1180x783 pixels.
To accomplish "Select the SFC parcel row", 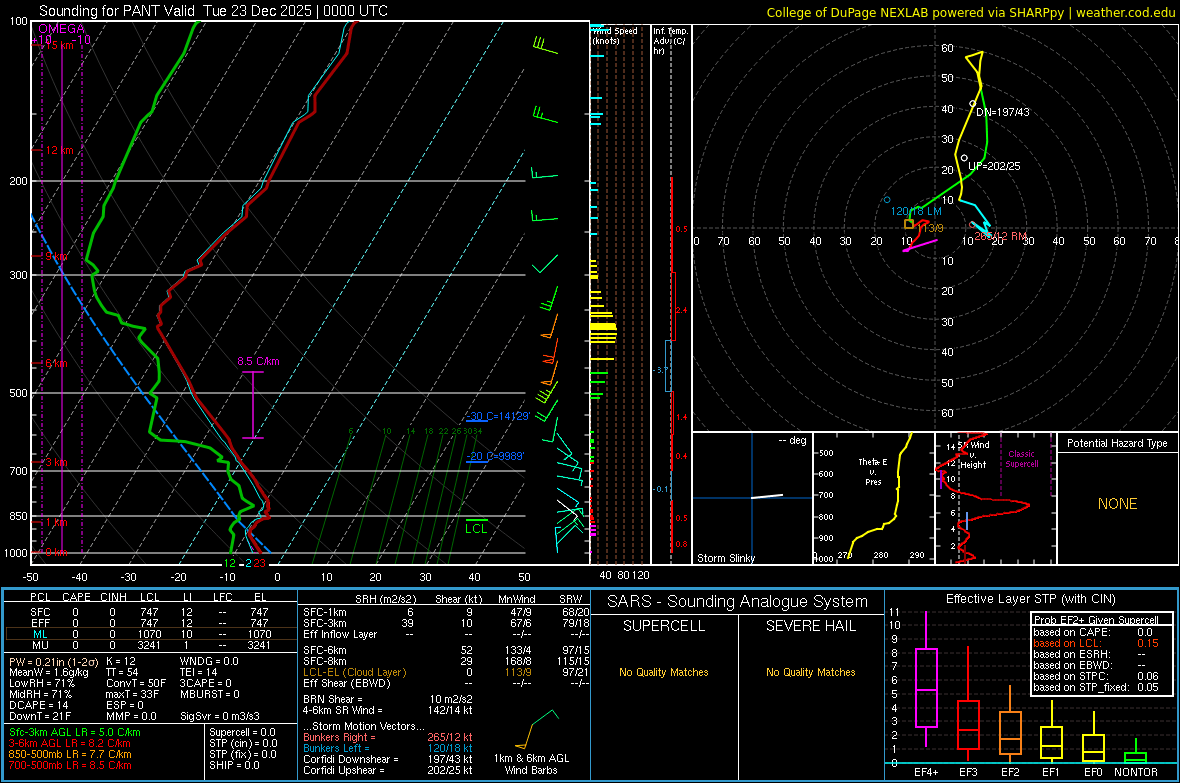I will click(x=151, y=612).
